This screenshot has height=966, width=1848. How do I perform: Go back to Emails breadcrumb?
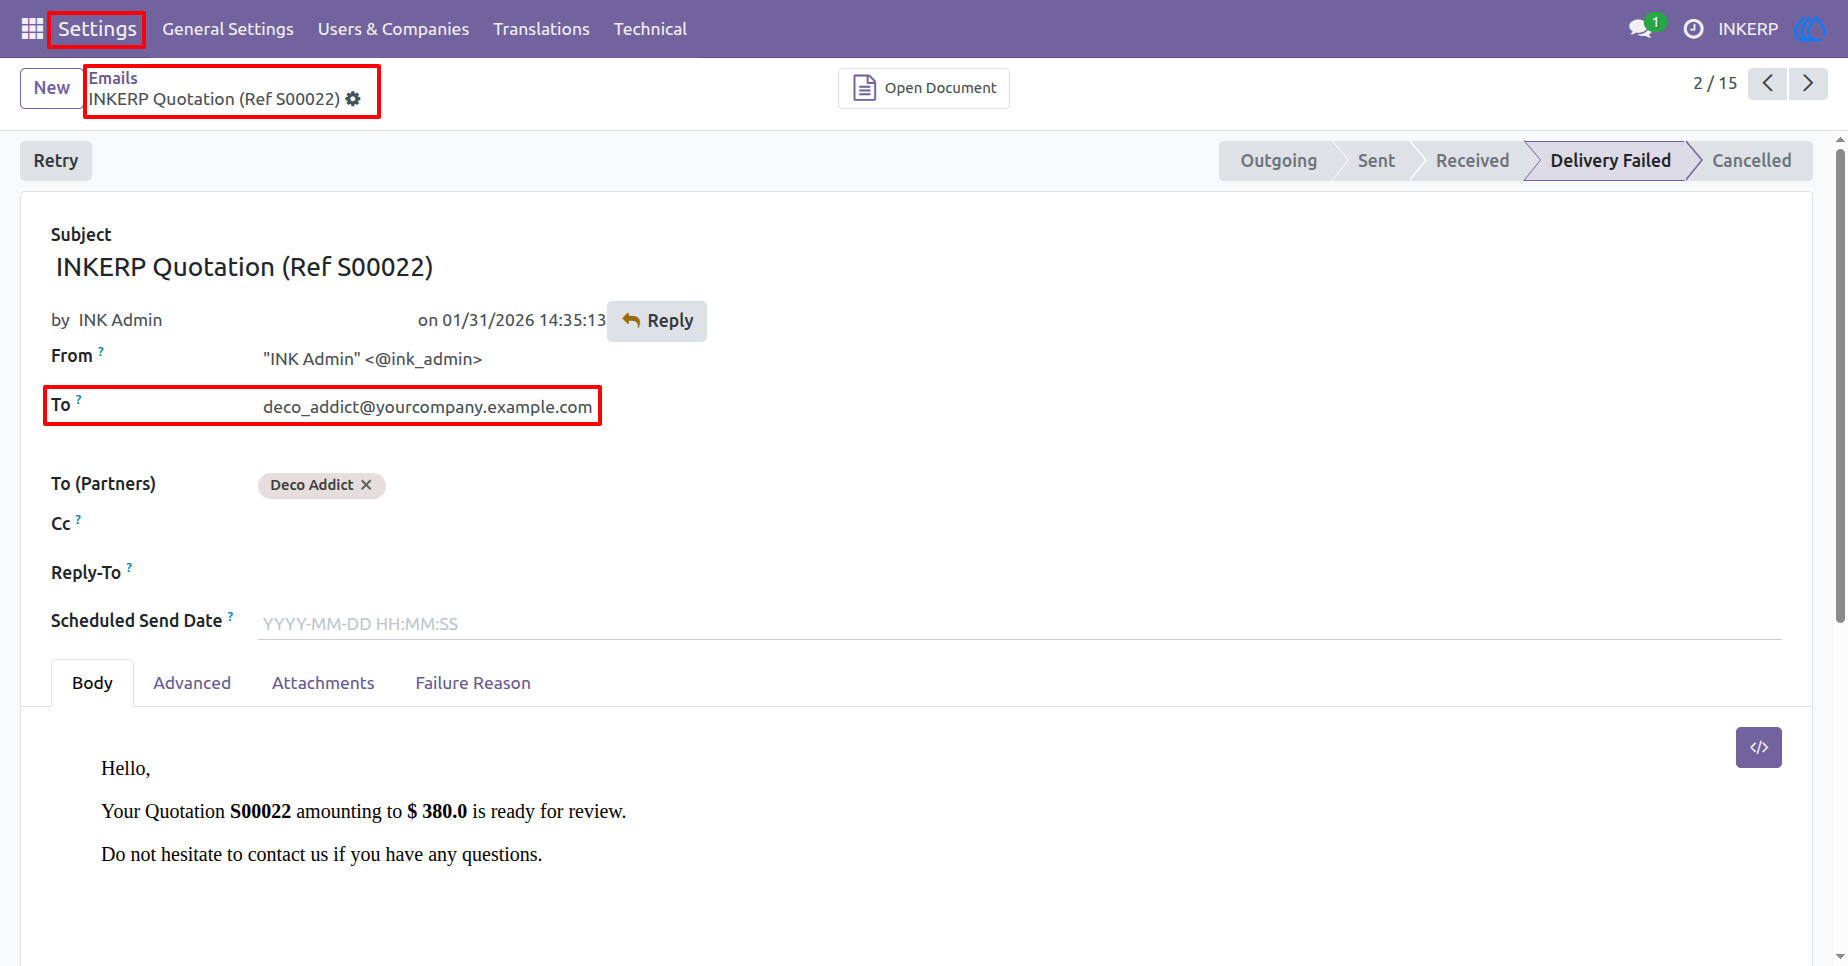point(113,78)
